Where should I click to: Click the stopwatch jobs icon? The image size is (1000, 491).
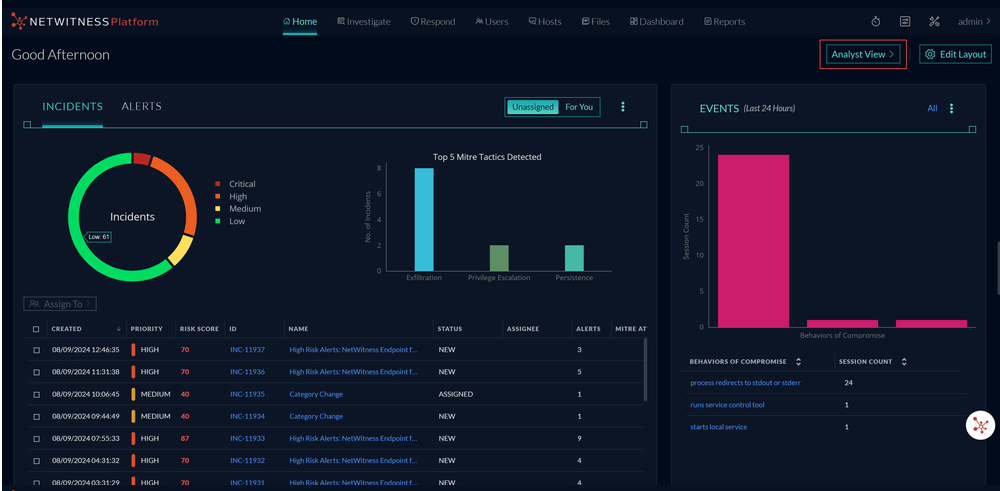(876, 22)
